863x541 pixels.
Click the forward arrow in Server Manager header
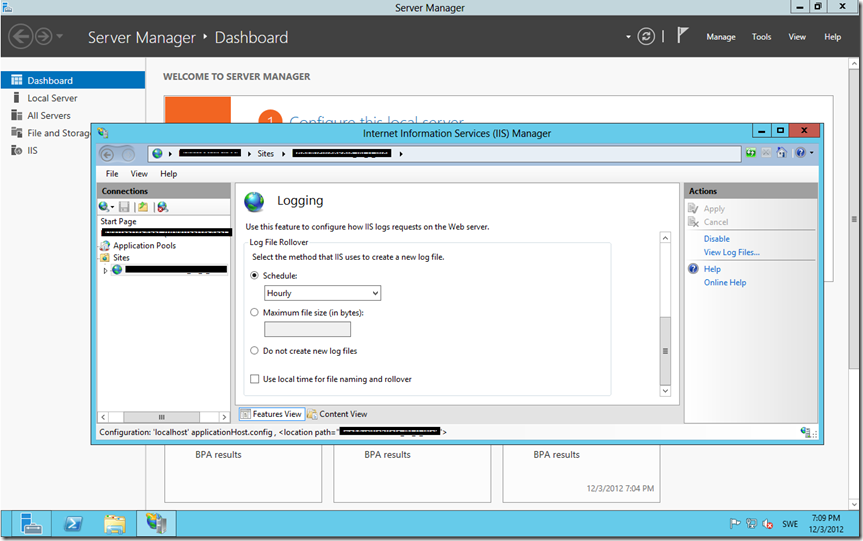click(43, 37)
